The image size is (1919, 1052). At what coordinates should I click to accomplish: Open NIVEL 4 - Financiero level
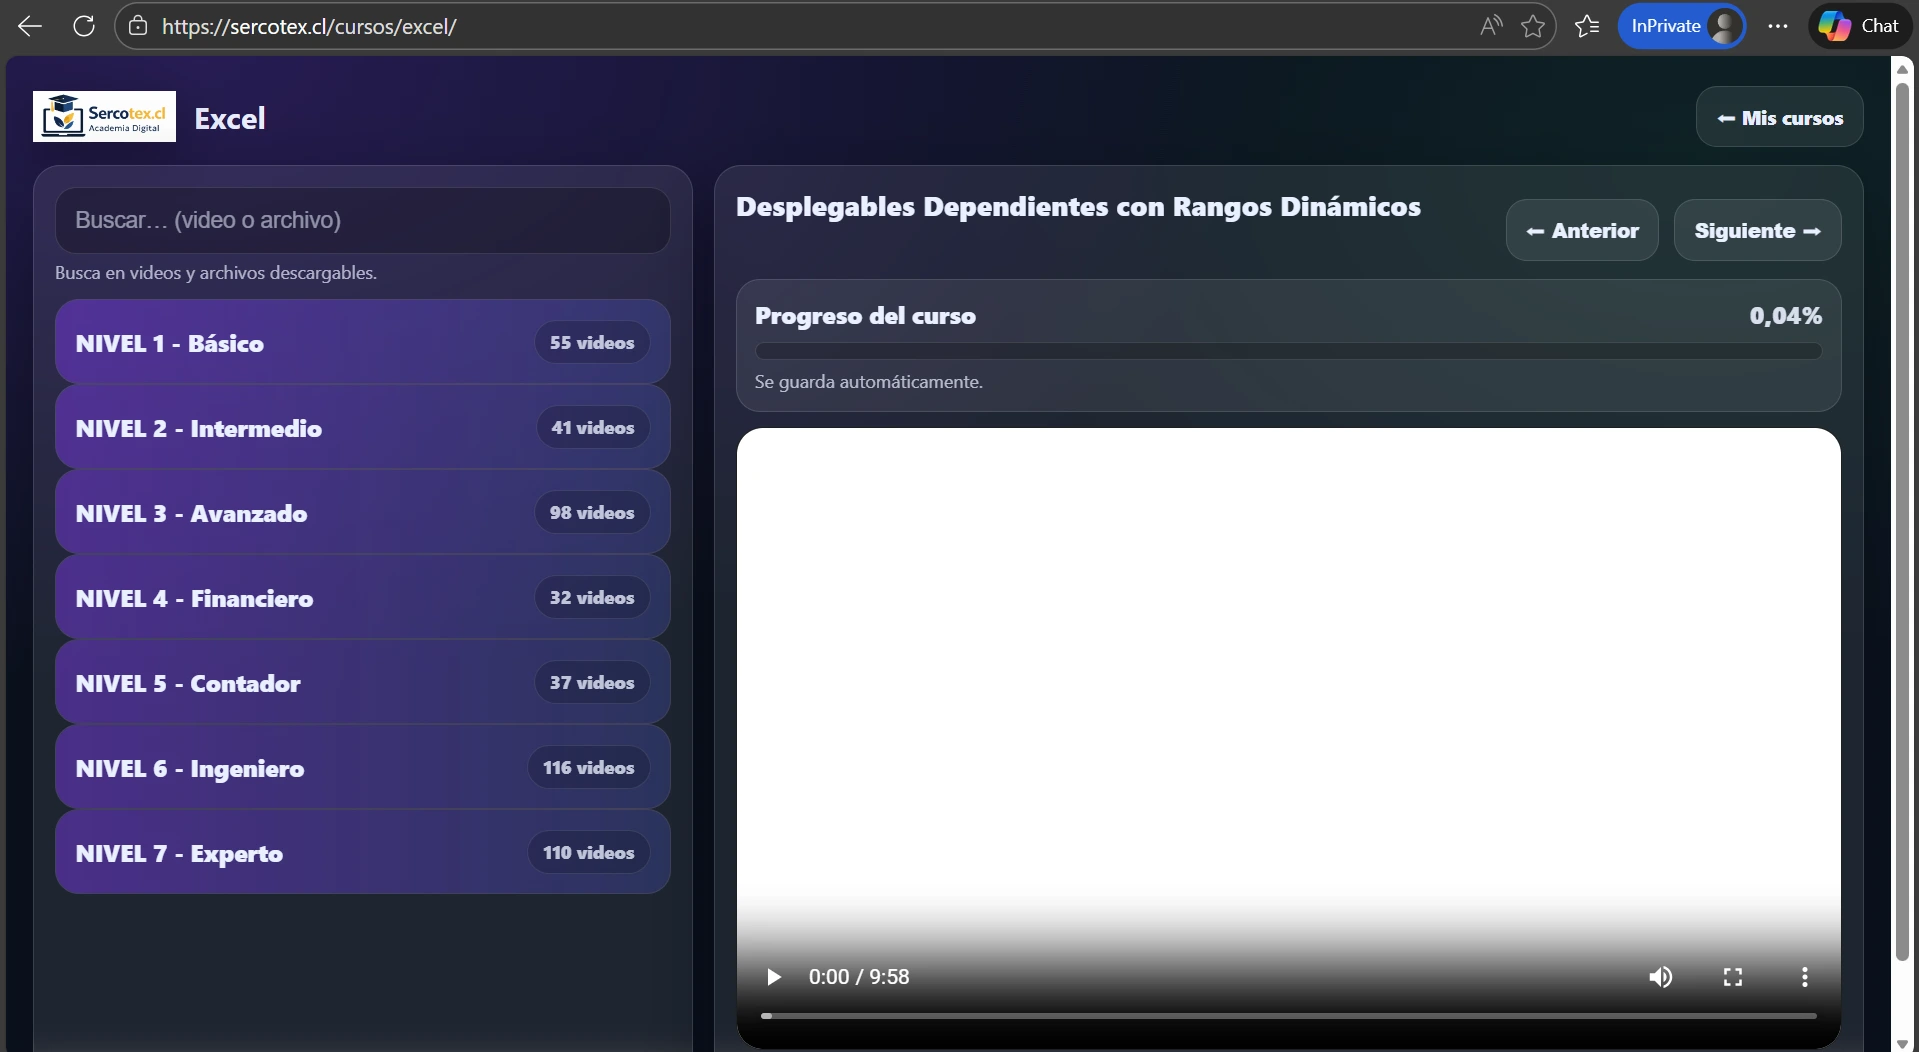[x=362, y=598]
